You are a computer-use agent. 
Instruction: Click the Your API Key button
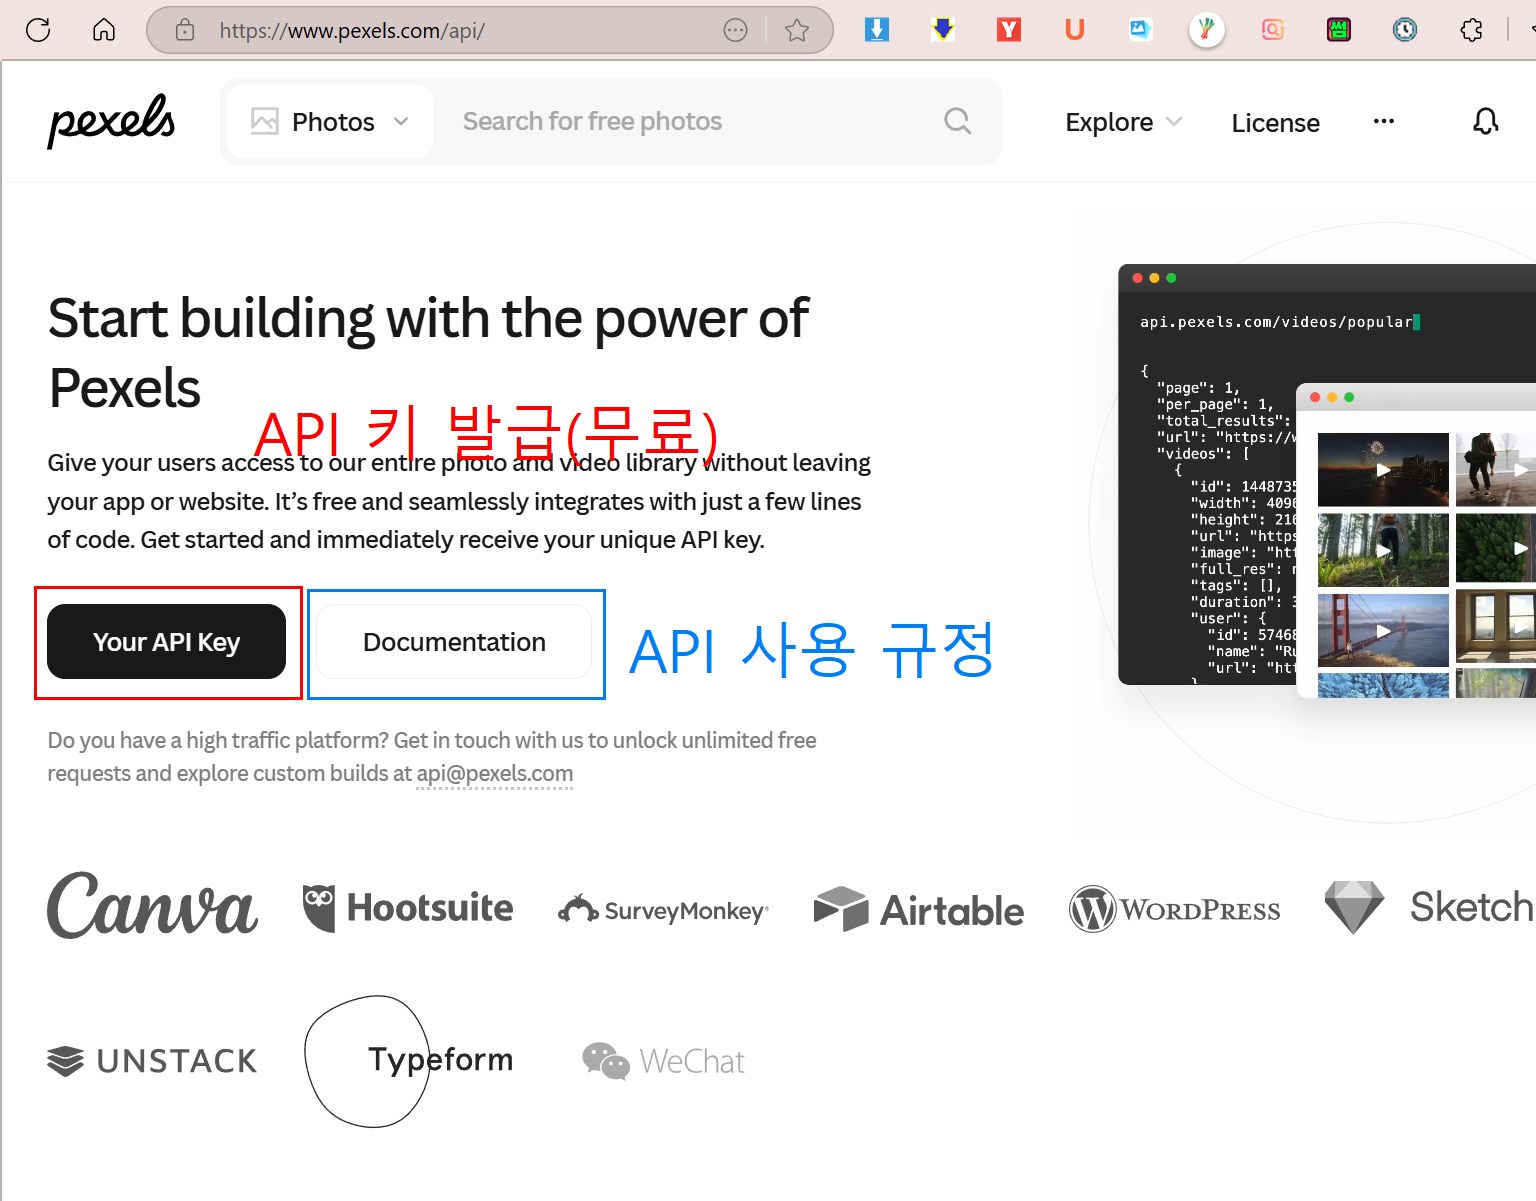coord(166,642)
